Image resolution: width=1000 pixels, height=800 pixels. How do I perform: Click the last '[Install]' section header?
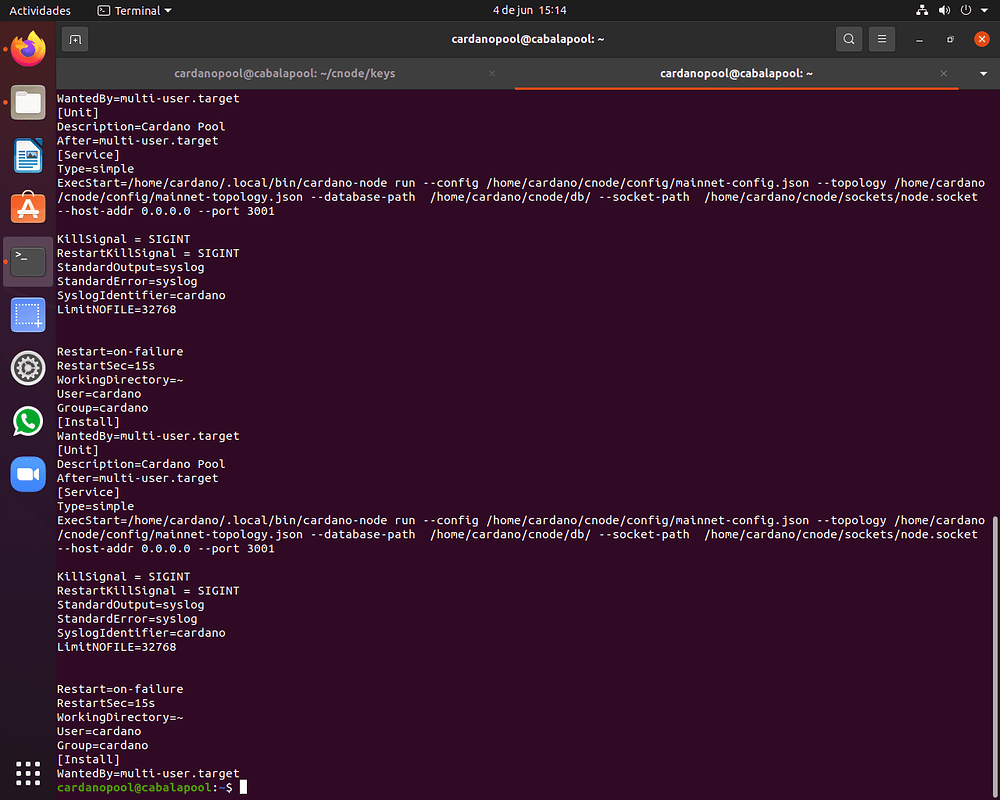(x=88, y=759)
